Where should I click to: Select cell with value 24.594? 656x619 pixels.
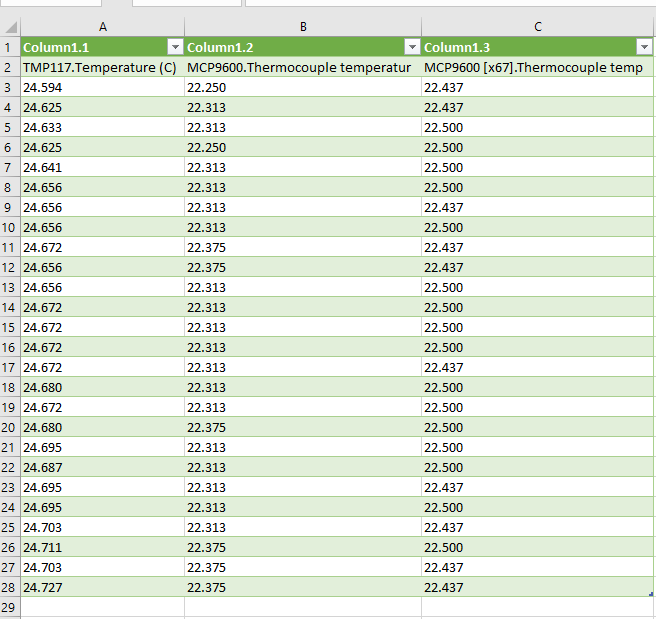[102, 87]
